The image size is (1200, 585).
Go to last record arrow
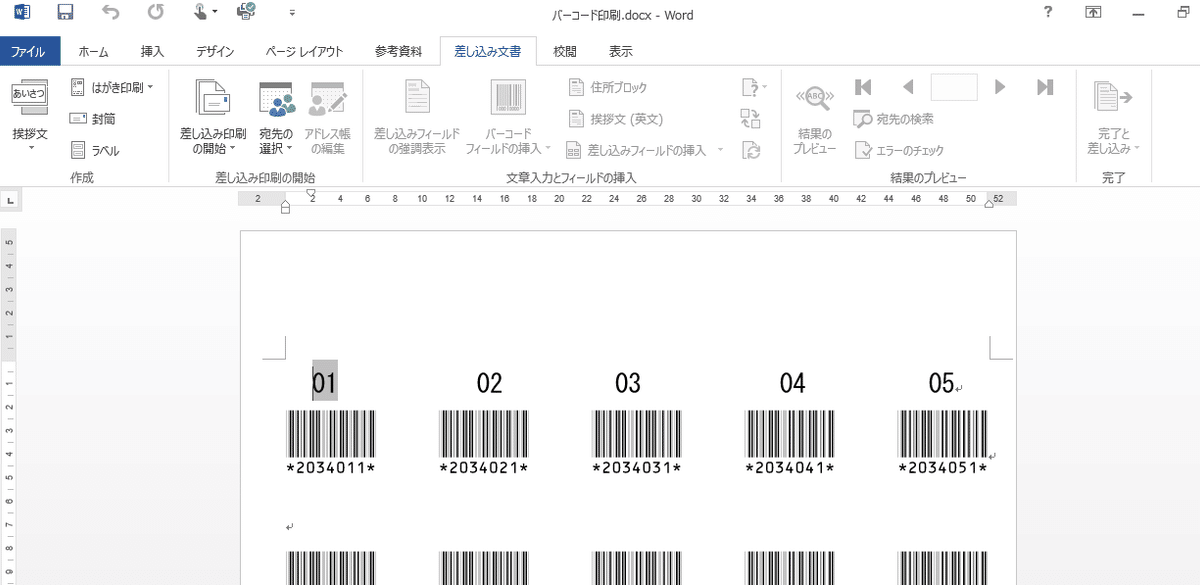coord(1045,88)
